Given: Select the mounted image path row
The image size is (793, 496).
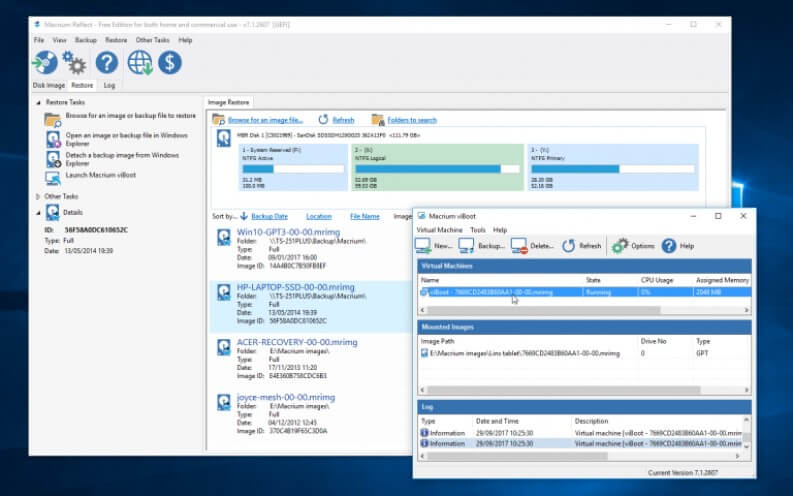Looking at the screenshot, I should (584, 353).
